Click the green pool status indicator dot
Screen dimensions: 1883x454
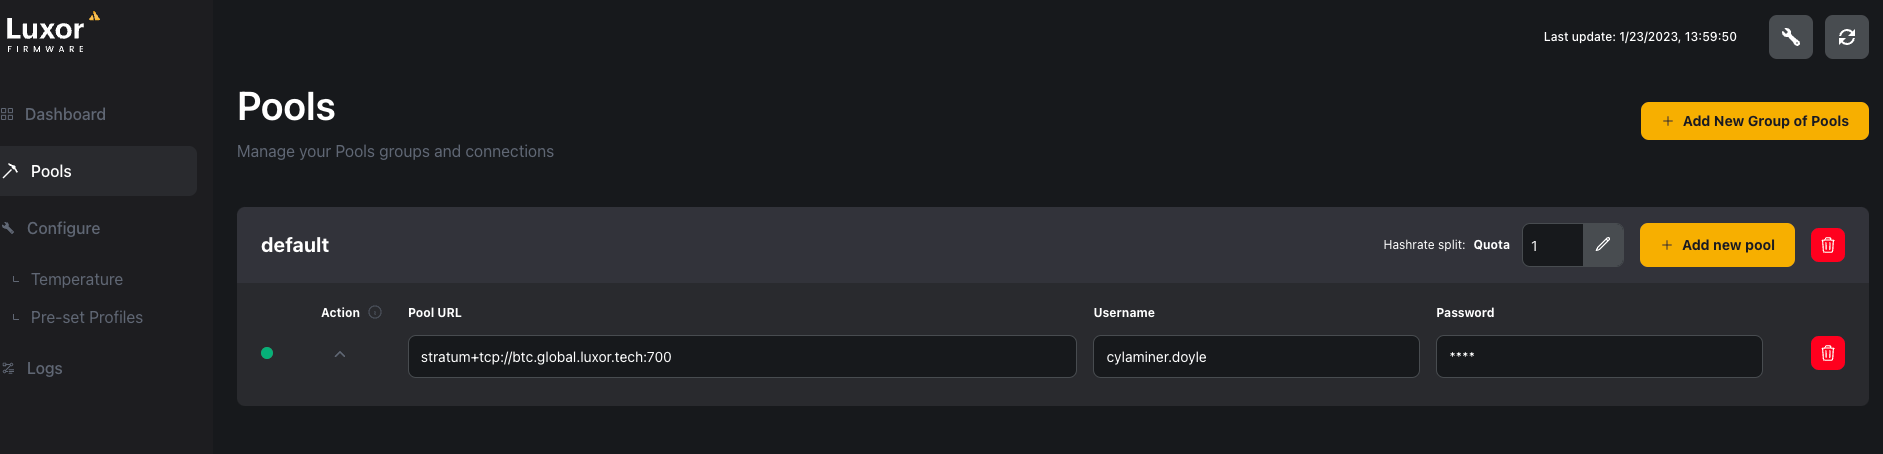click(267, 353)
